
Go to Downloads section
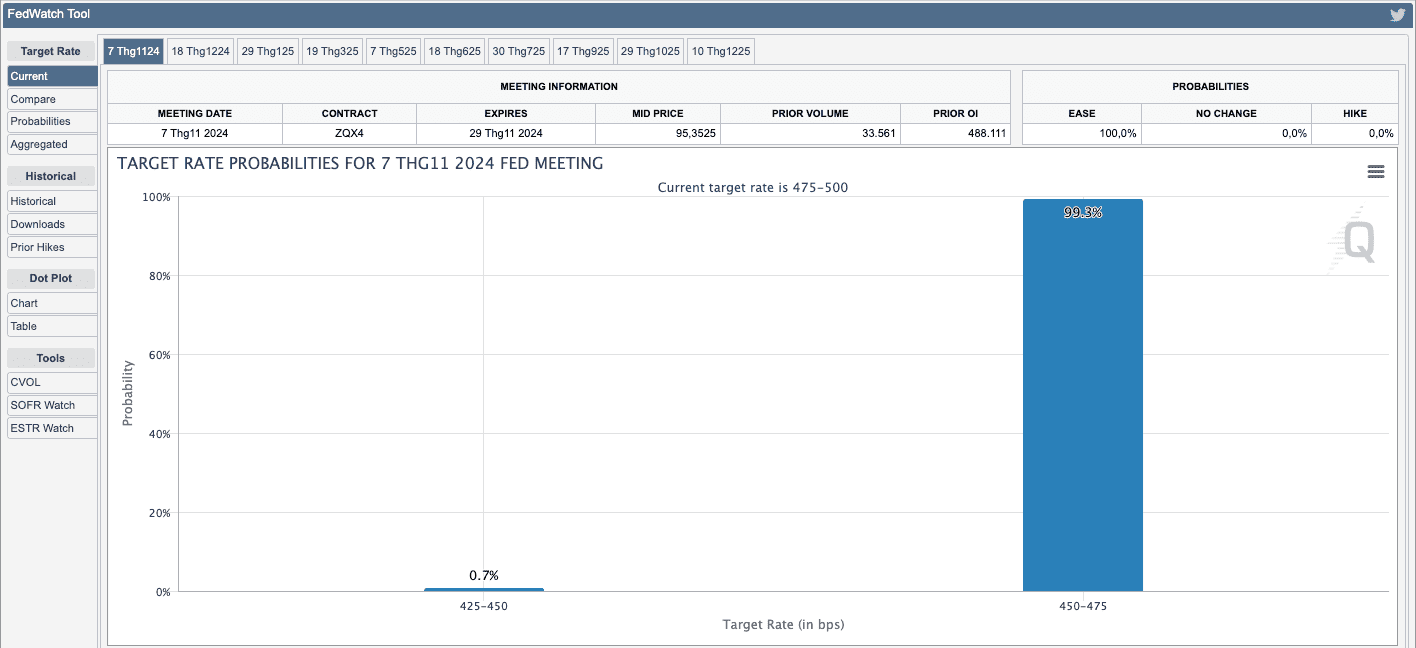pos(52,224)
